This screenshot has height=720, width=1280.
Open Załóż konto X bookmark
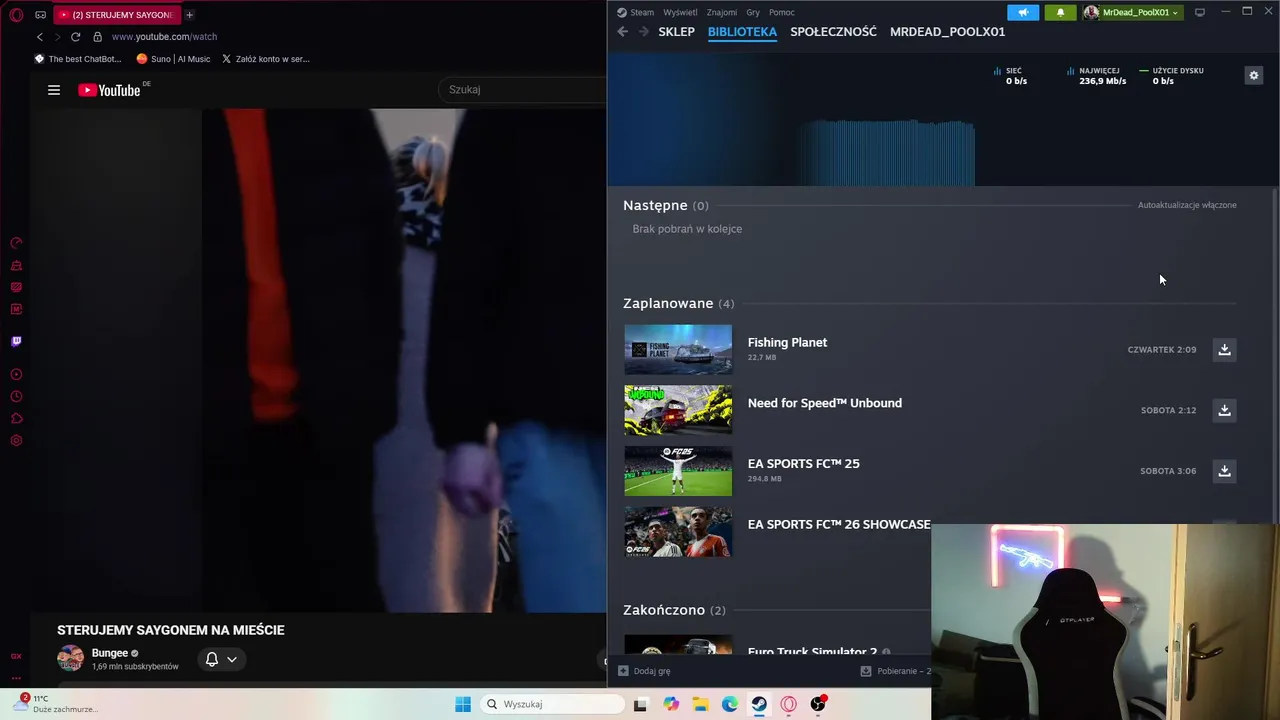tap(265, 59)
